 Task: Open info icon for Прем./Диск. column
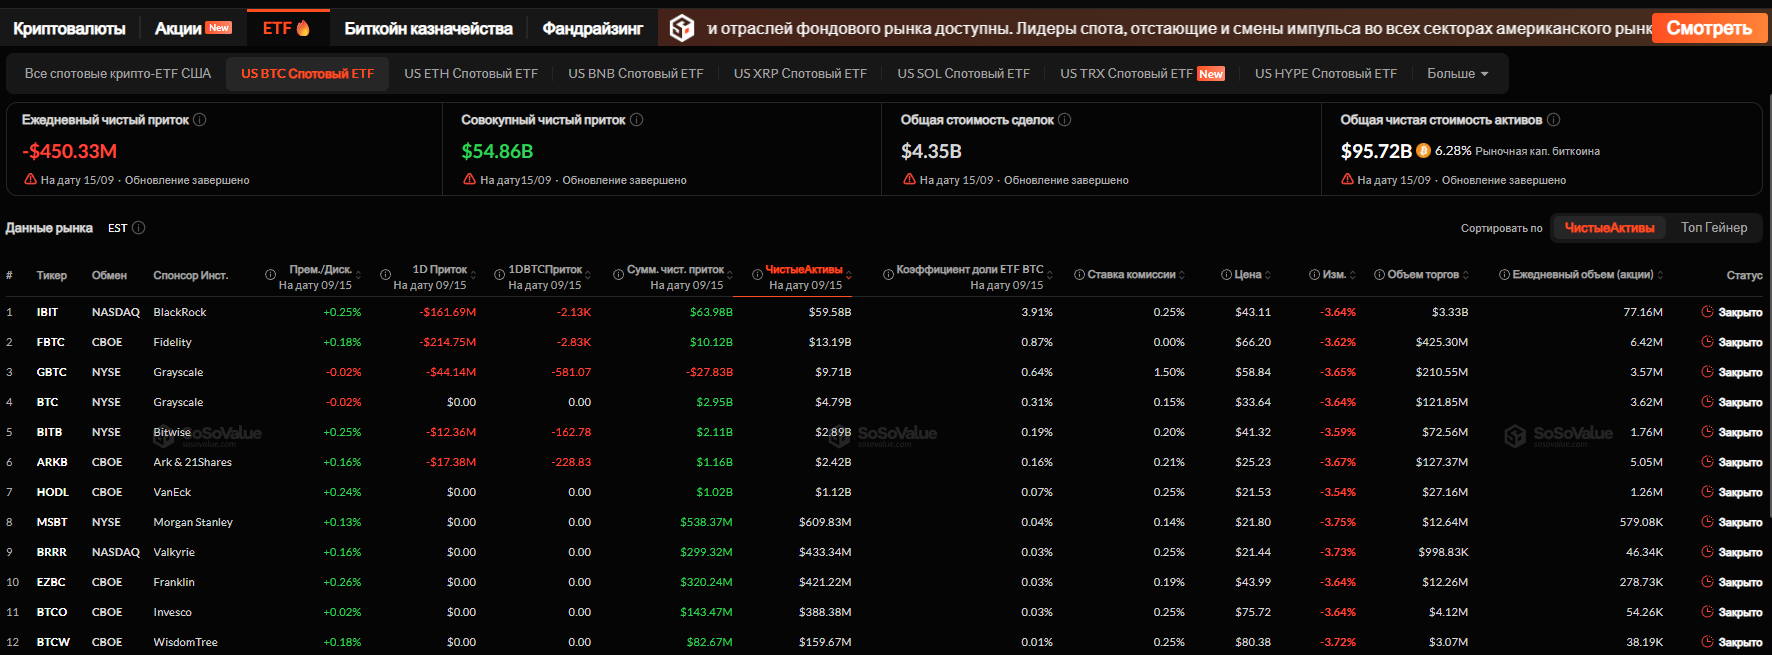point(270,275)
